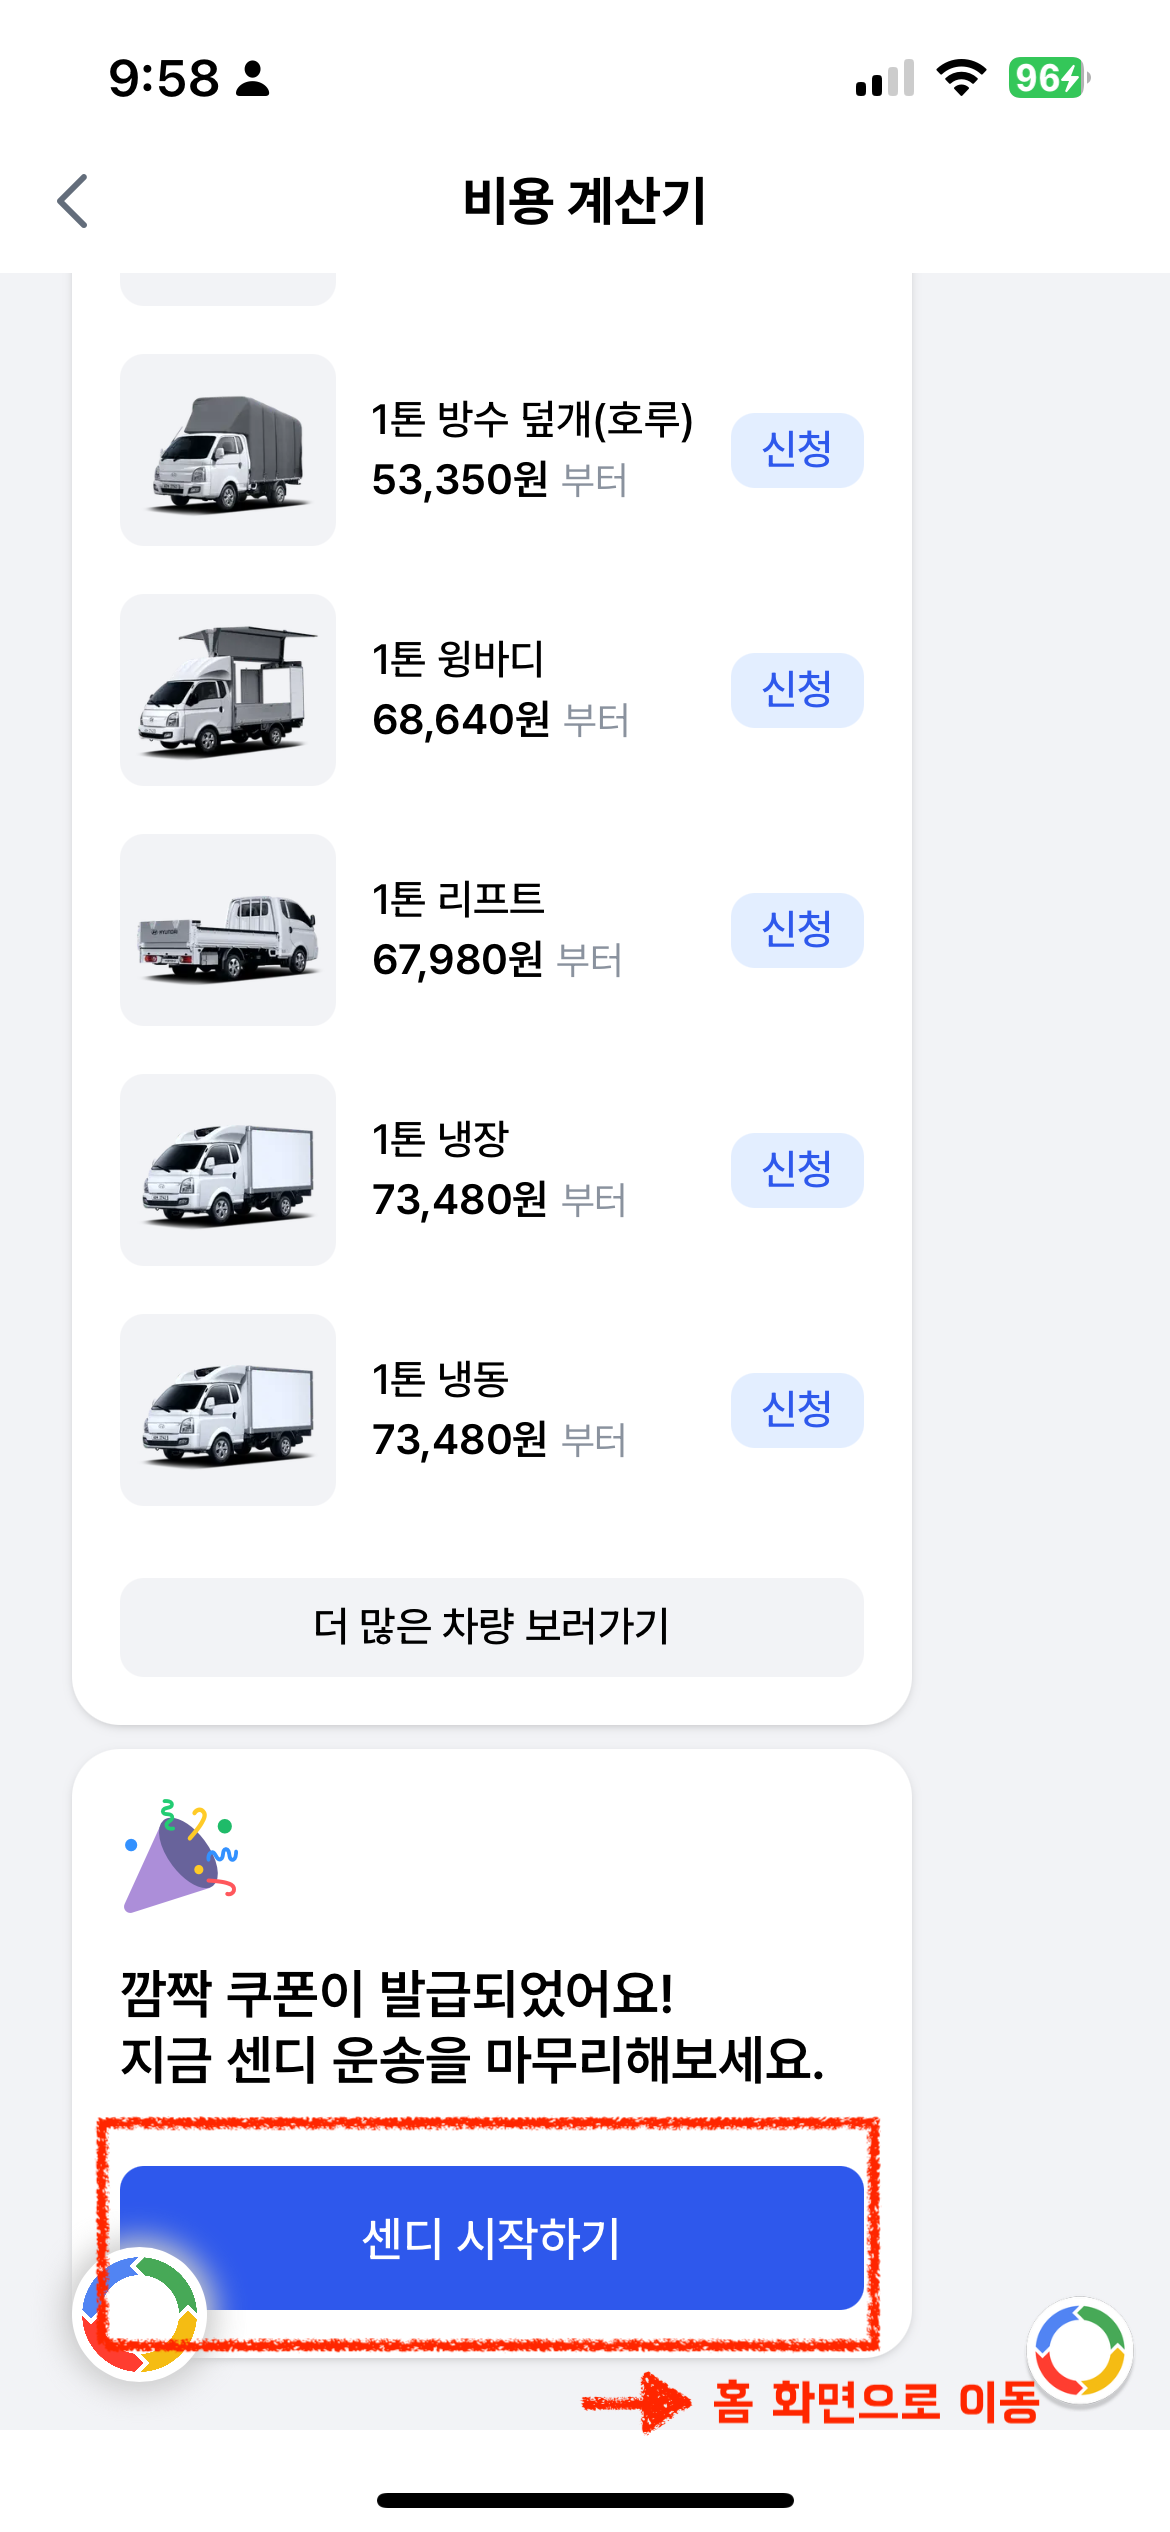Open the 1톤 냉동 truck thumbnail
This screenshot has height=2532, width=1170.
(228, 1410)
